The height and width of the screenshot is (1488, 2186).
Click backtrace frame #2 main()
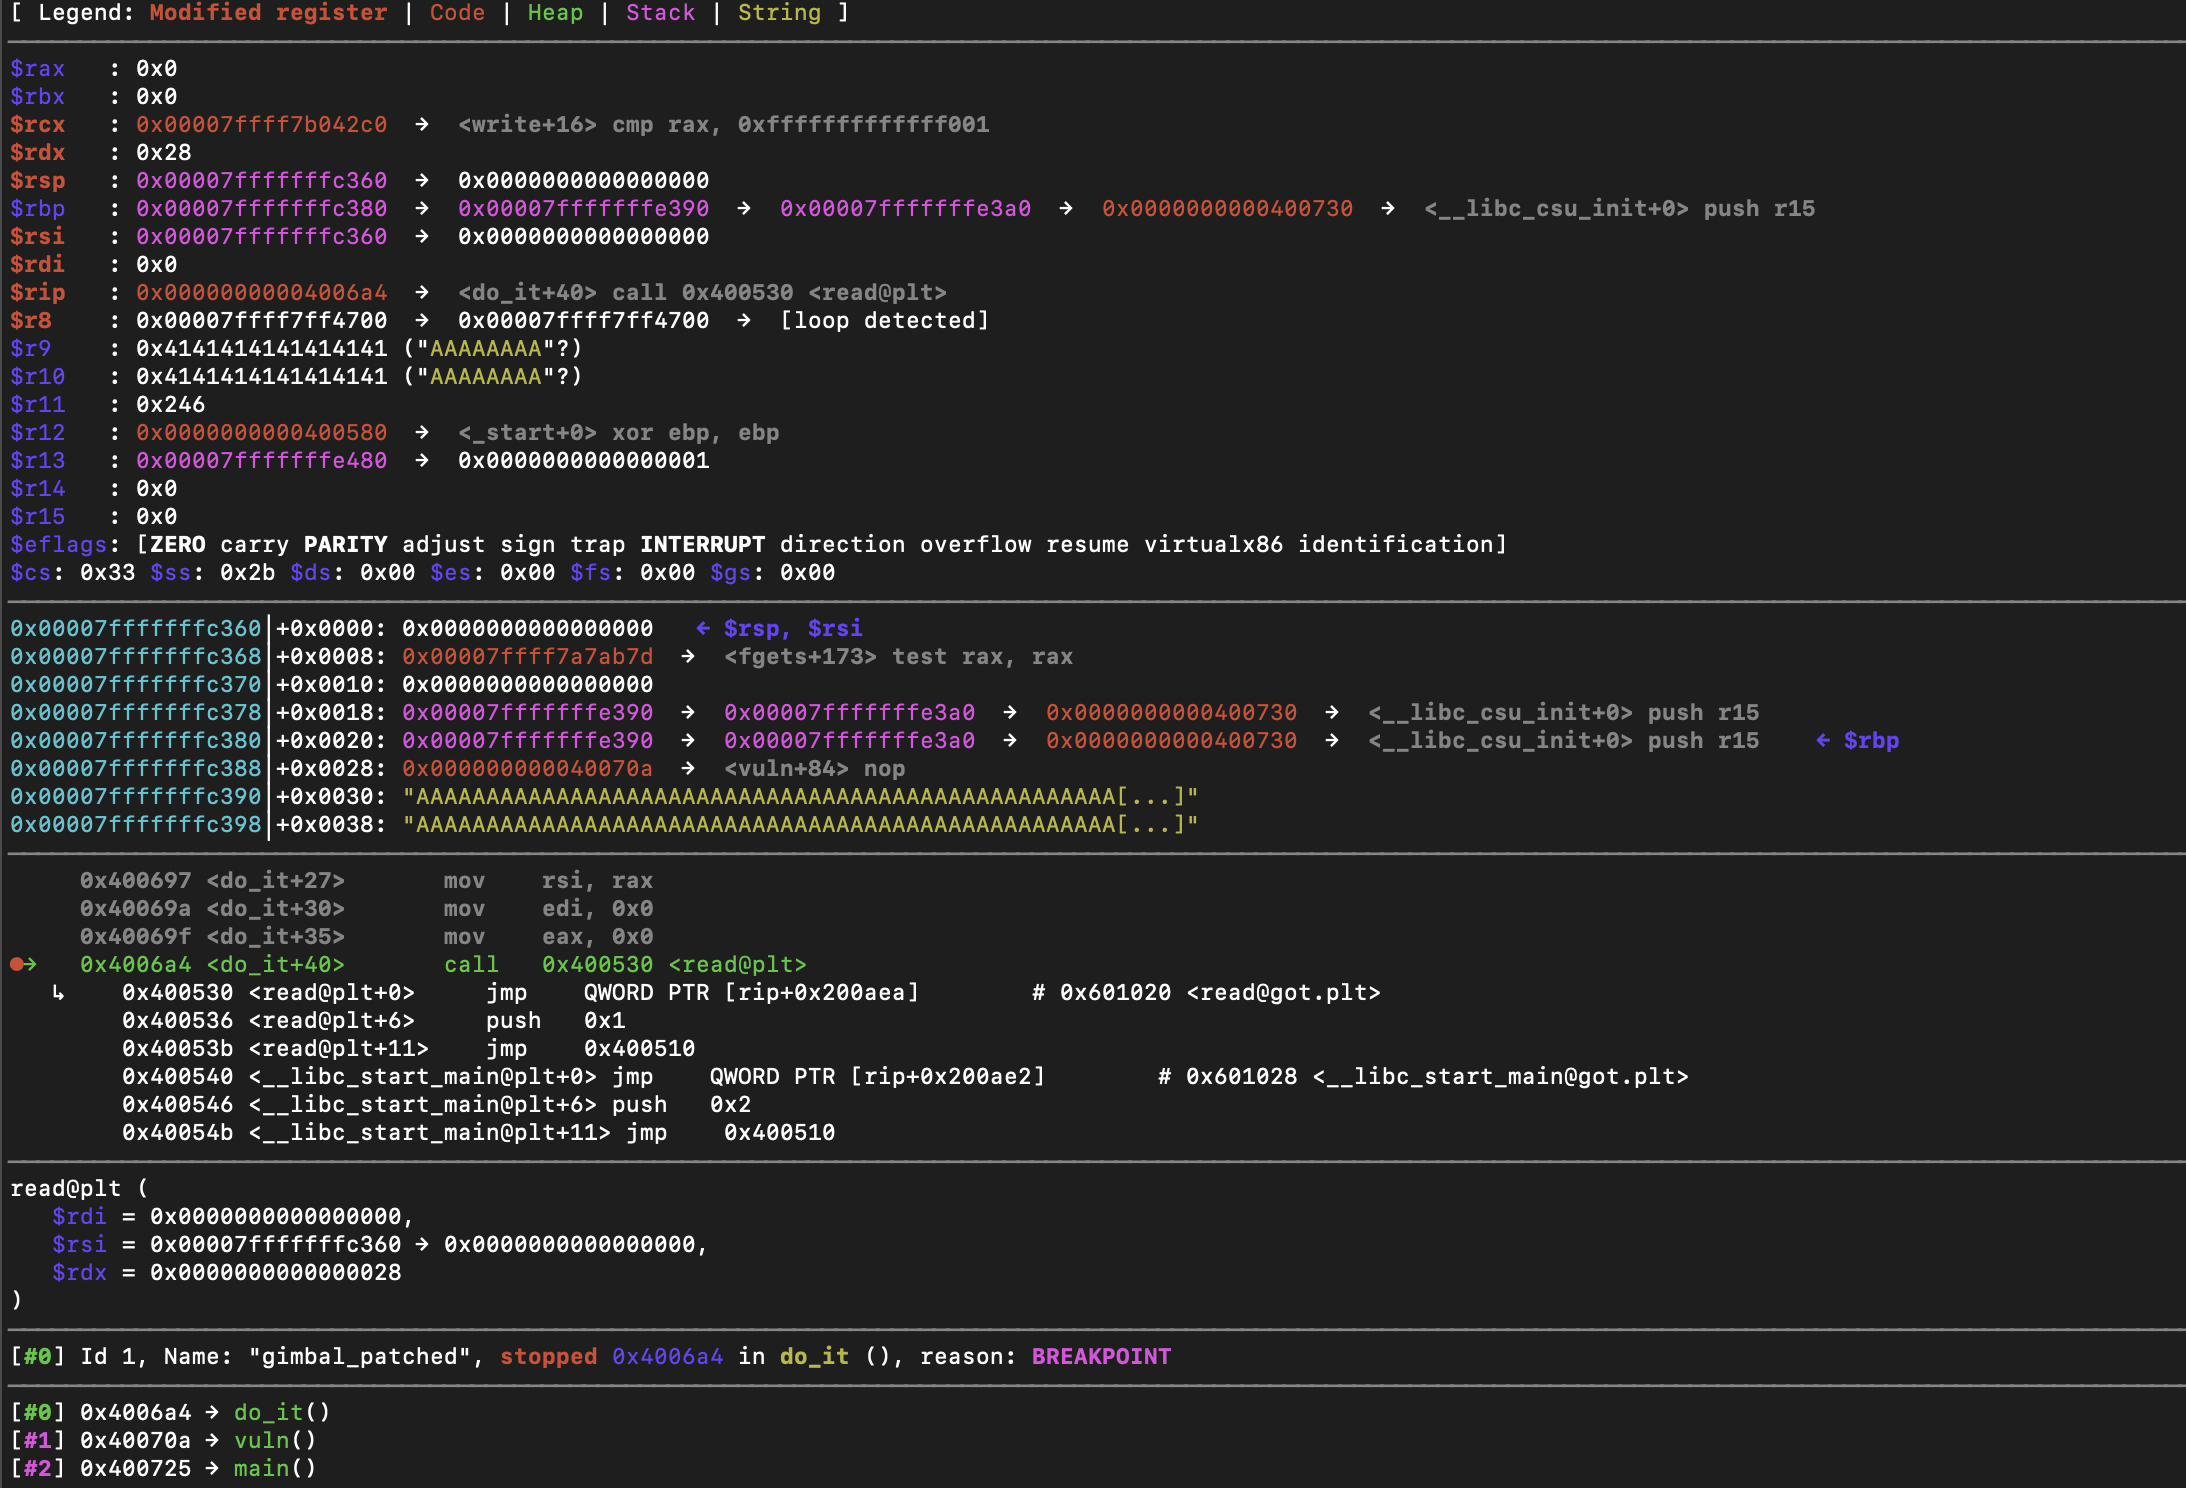(163, 1469)
